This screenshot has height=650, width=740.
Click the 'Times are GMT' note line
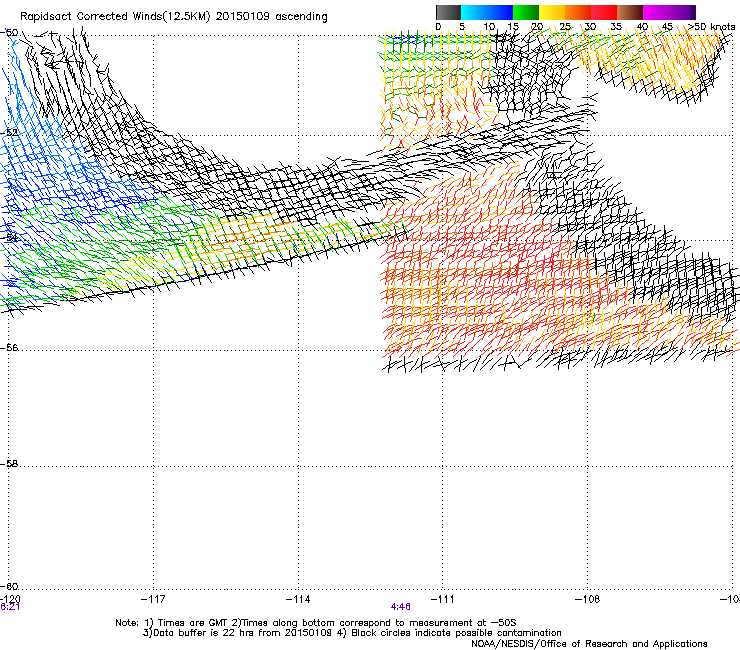316,623
